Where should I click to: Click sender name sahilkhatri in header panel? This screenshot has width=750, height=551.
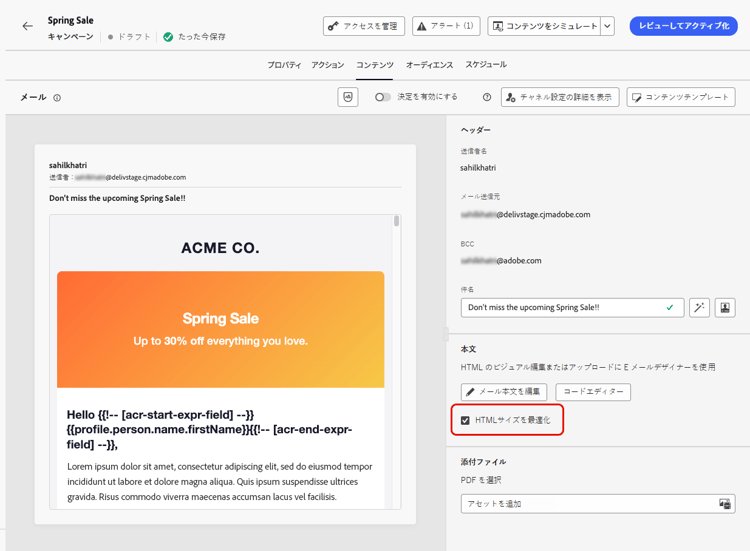[x=478, y=168]
